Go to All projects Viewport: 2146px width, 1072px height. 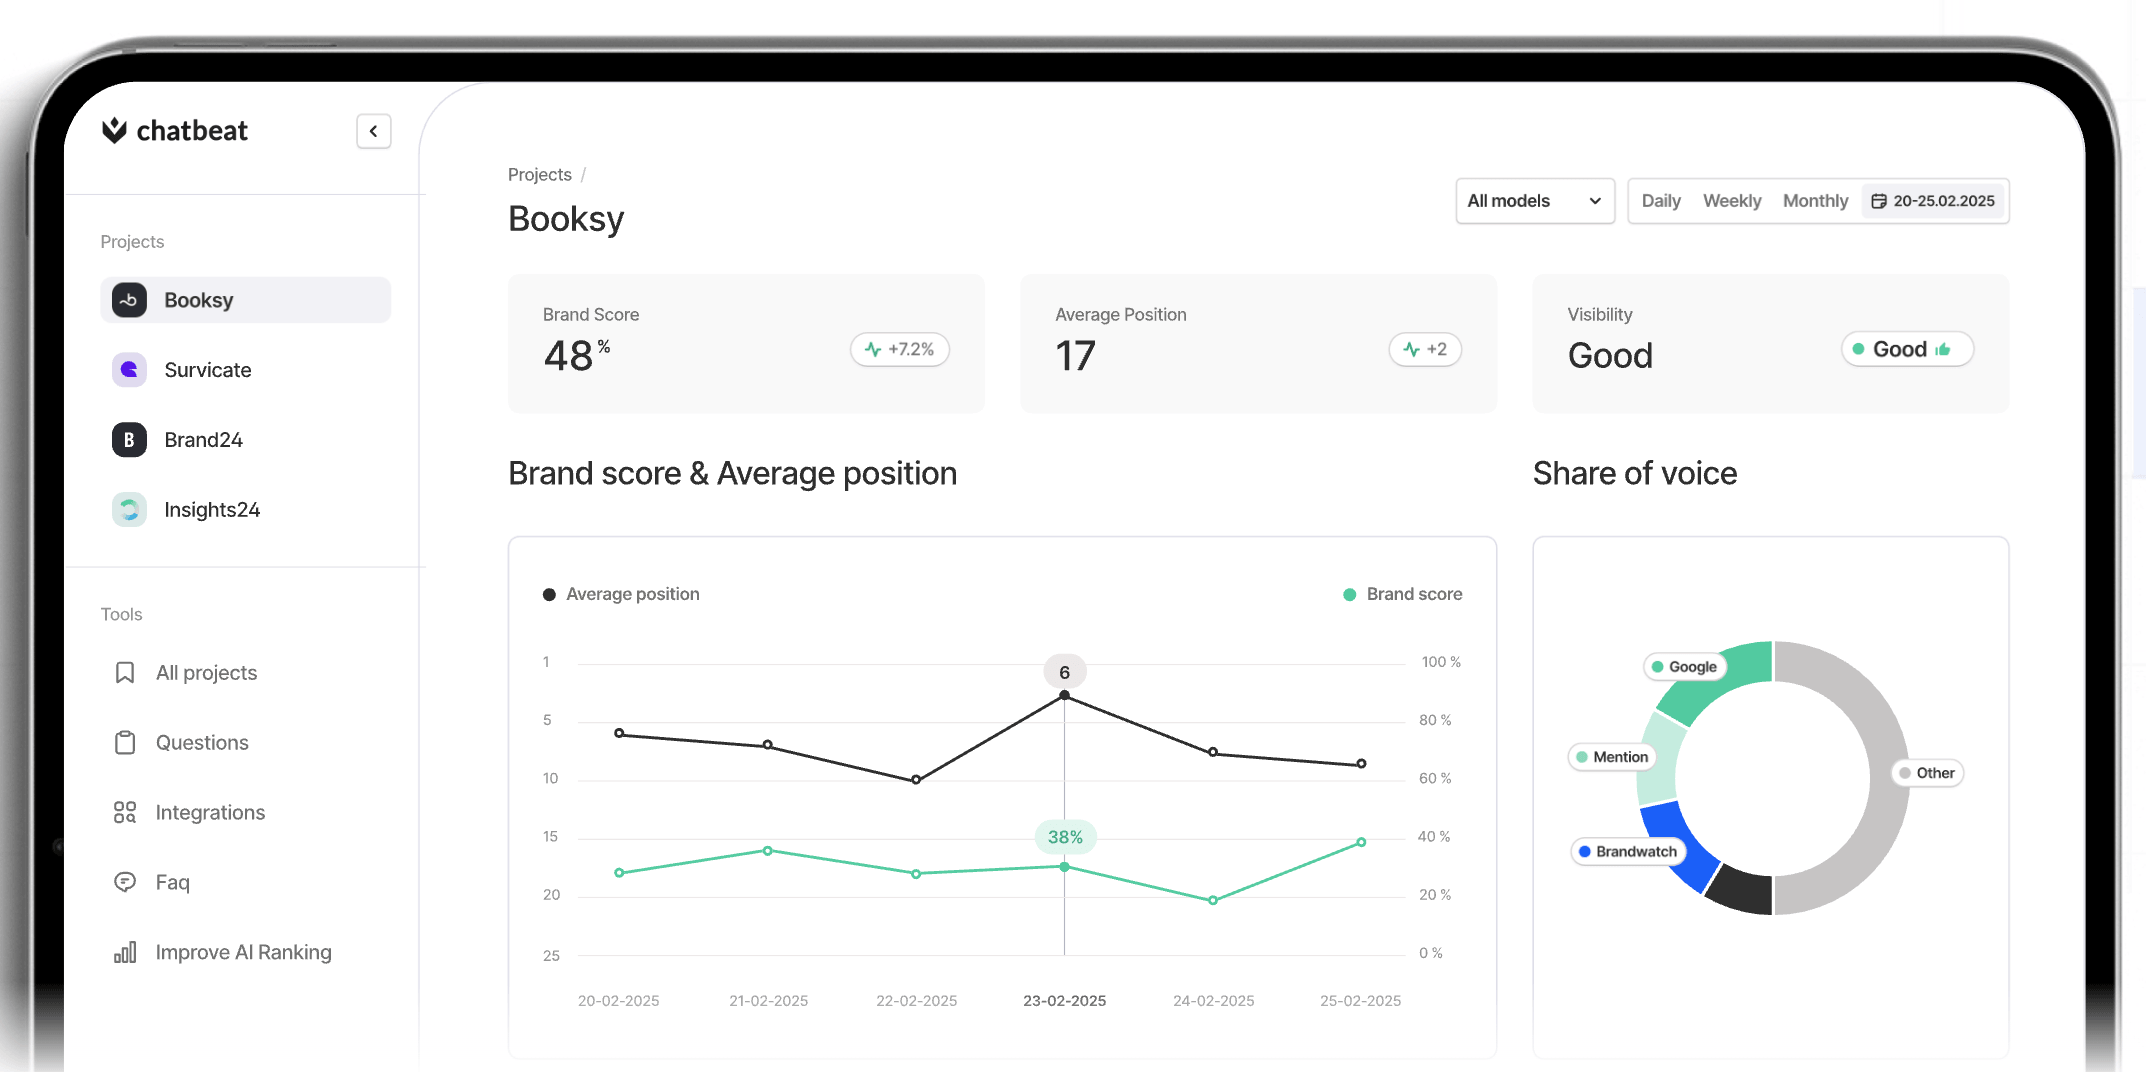click(x=206, y=673)
